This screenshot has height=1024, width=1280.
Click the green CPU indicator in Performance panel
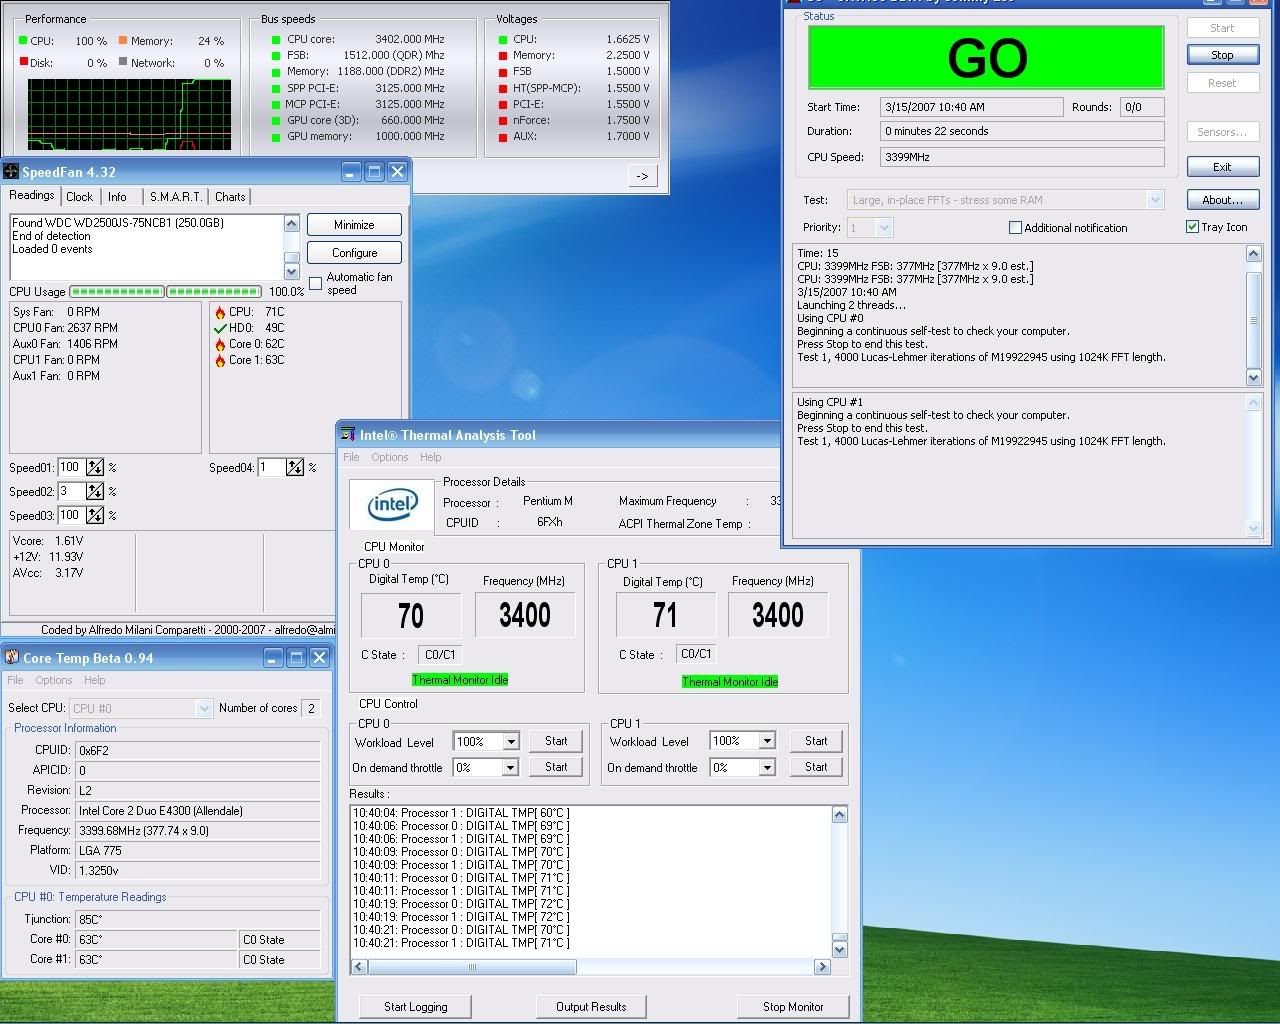pos(22,41)
